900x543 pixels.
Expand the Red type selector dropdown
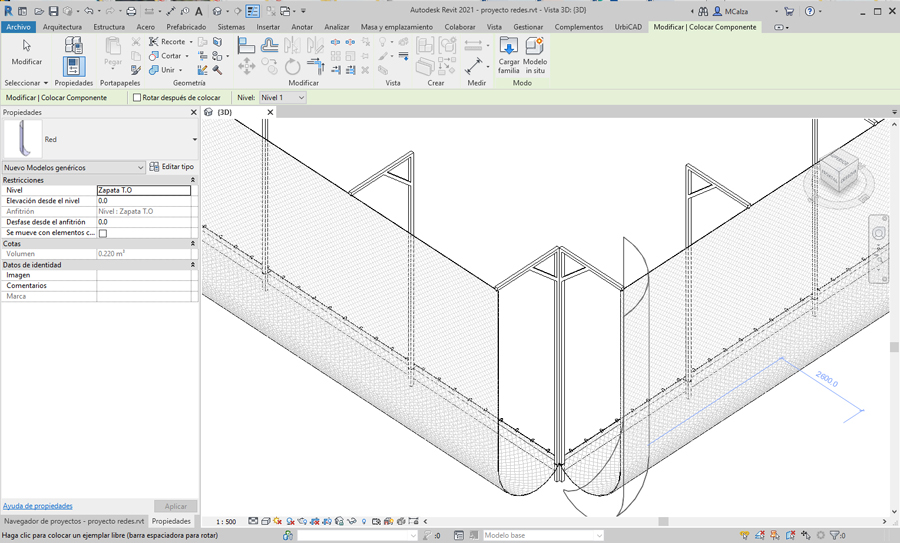point(194,140)
